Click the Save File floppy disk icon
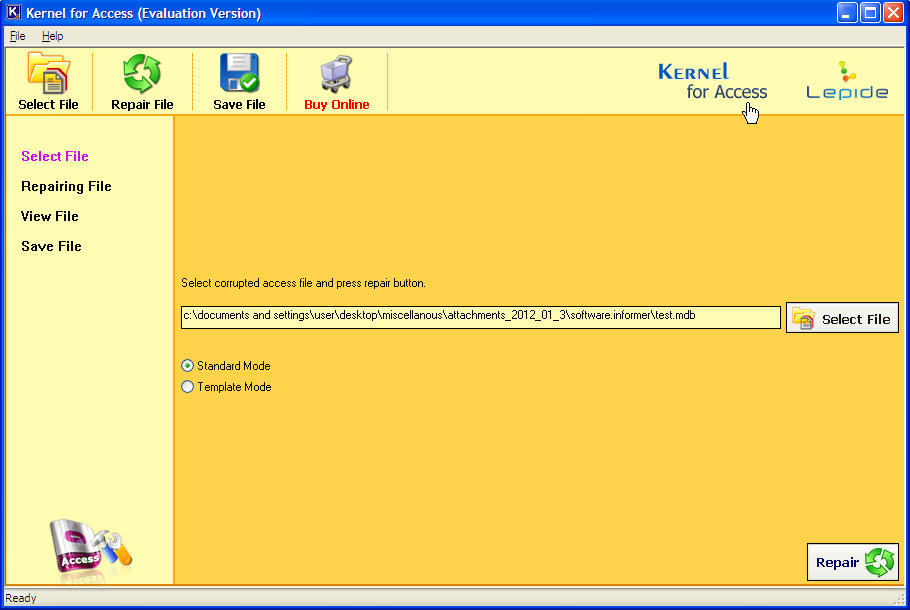The width and height of the screenshot is (910, 610). pyautogui.click(x=239, y=74)
